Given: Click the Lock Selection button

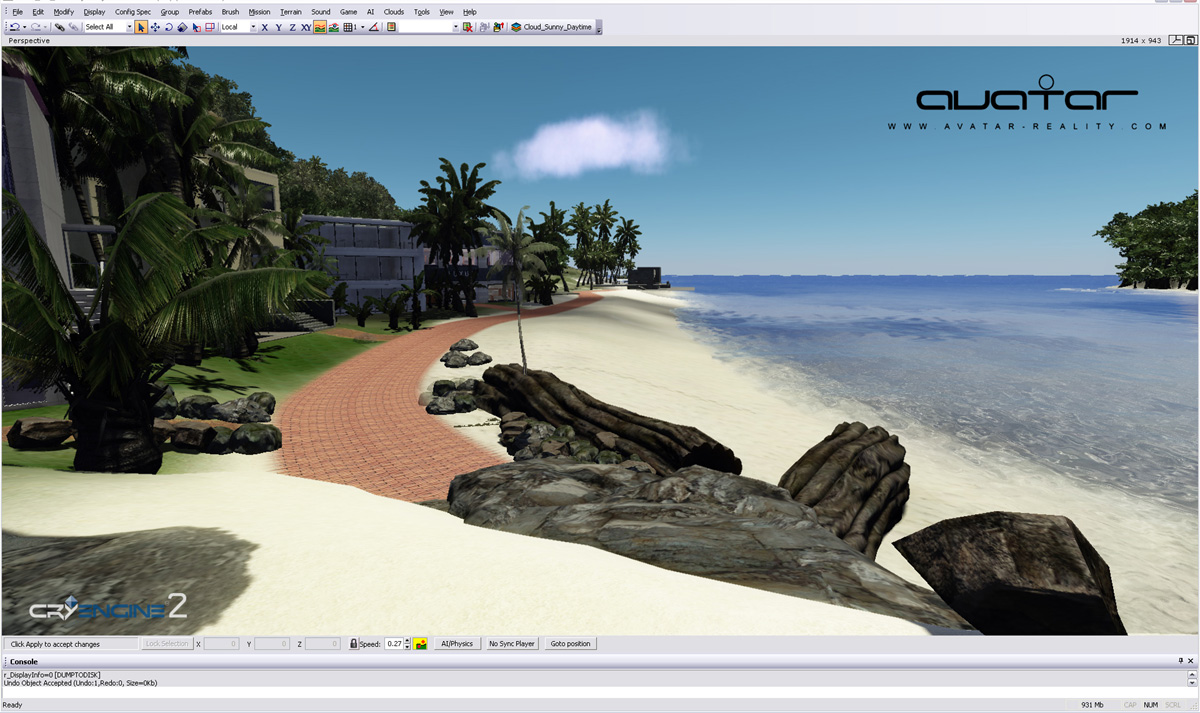Looking at the screenshot, I should 166,644.
